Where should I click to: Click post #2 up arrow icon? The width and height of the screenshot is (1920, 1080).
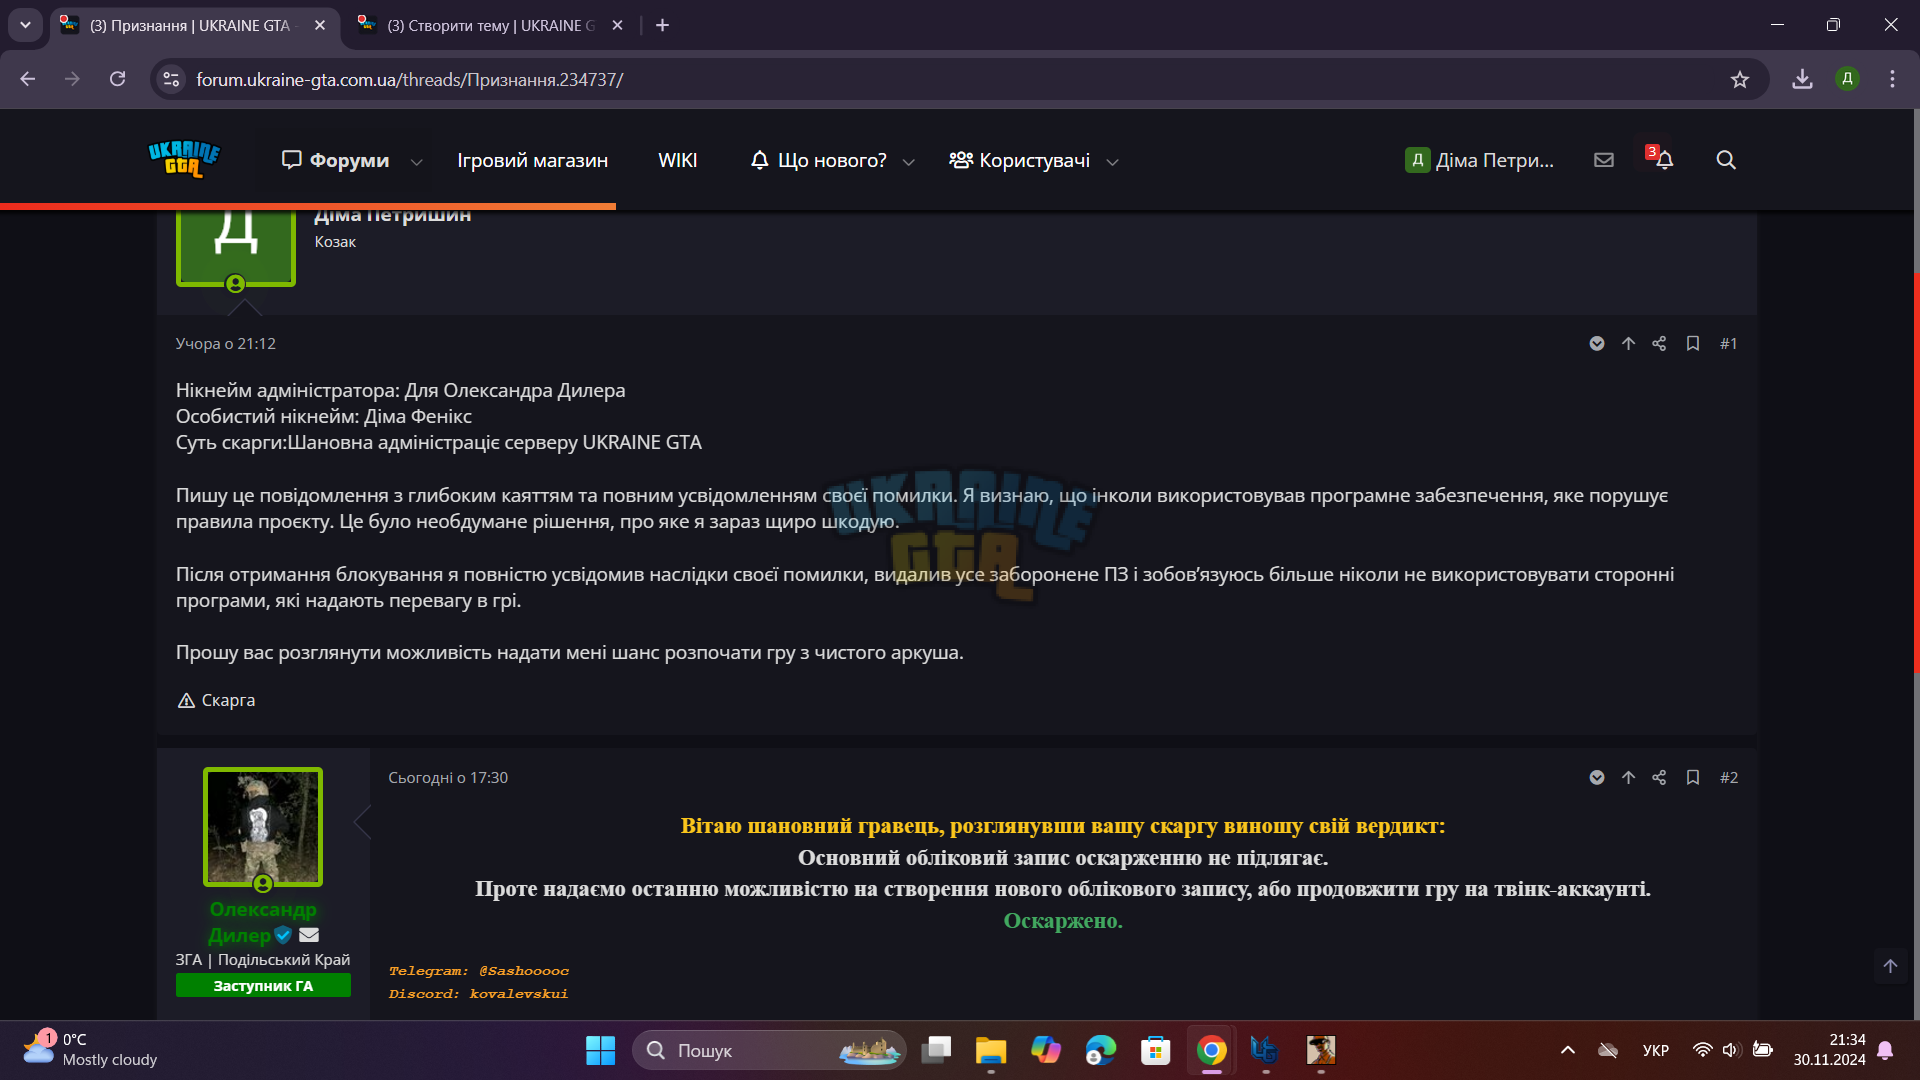[1628, 778]
